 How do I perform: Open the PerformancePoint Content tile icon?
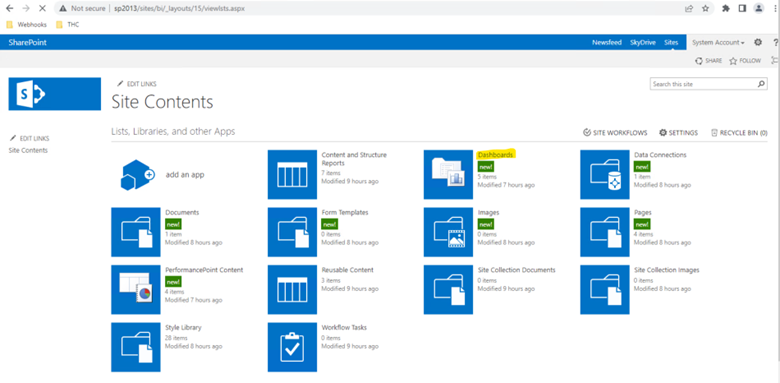[x=136, y=289]
